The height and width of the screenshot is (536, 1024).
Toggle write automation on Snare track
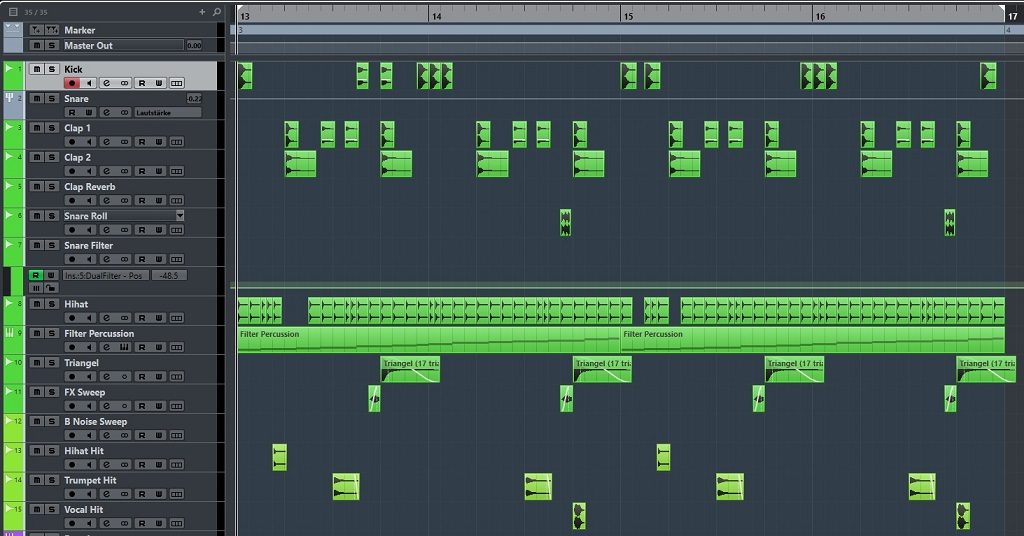click(x=89, y=112)
